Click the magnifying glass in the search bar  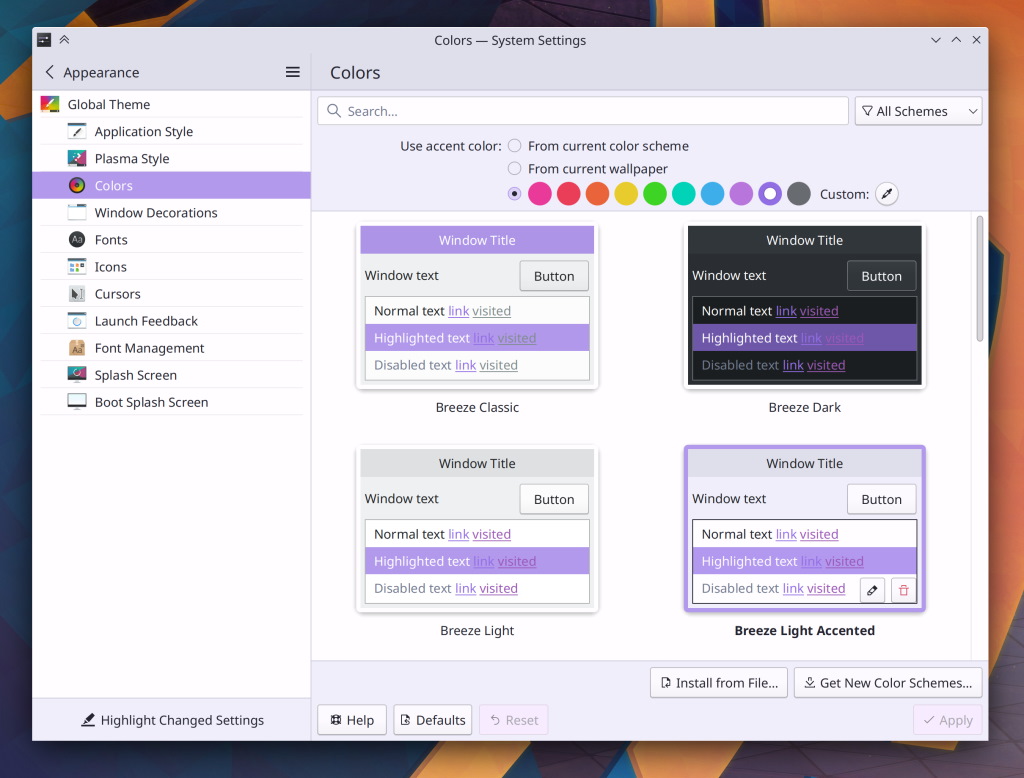tap(333, 111)
